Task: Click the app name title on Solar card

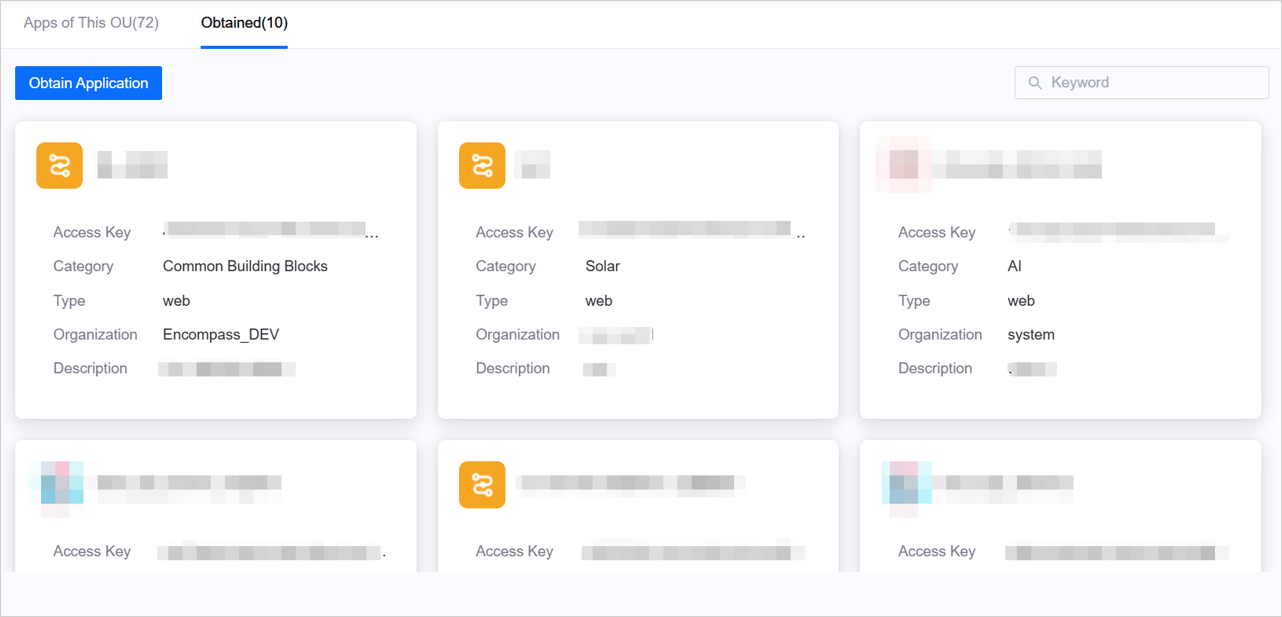Action: coord(533,165)
